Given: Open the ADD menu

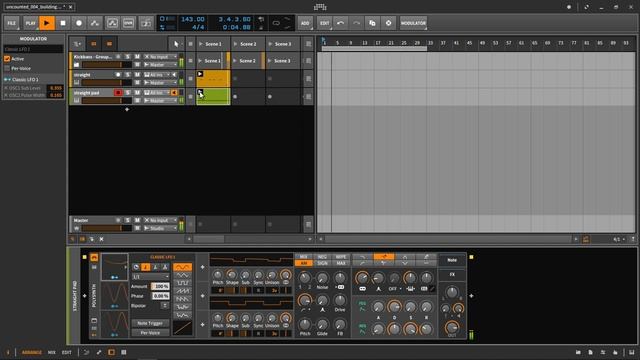Looking at the screenshot, I should click(305, 23).
